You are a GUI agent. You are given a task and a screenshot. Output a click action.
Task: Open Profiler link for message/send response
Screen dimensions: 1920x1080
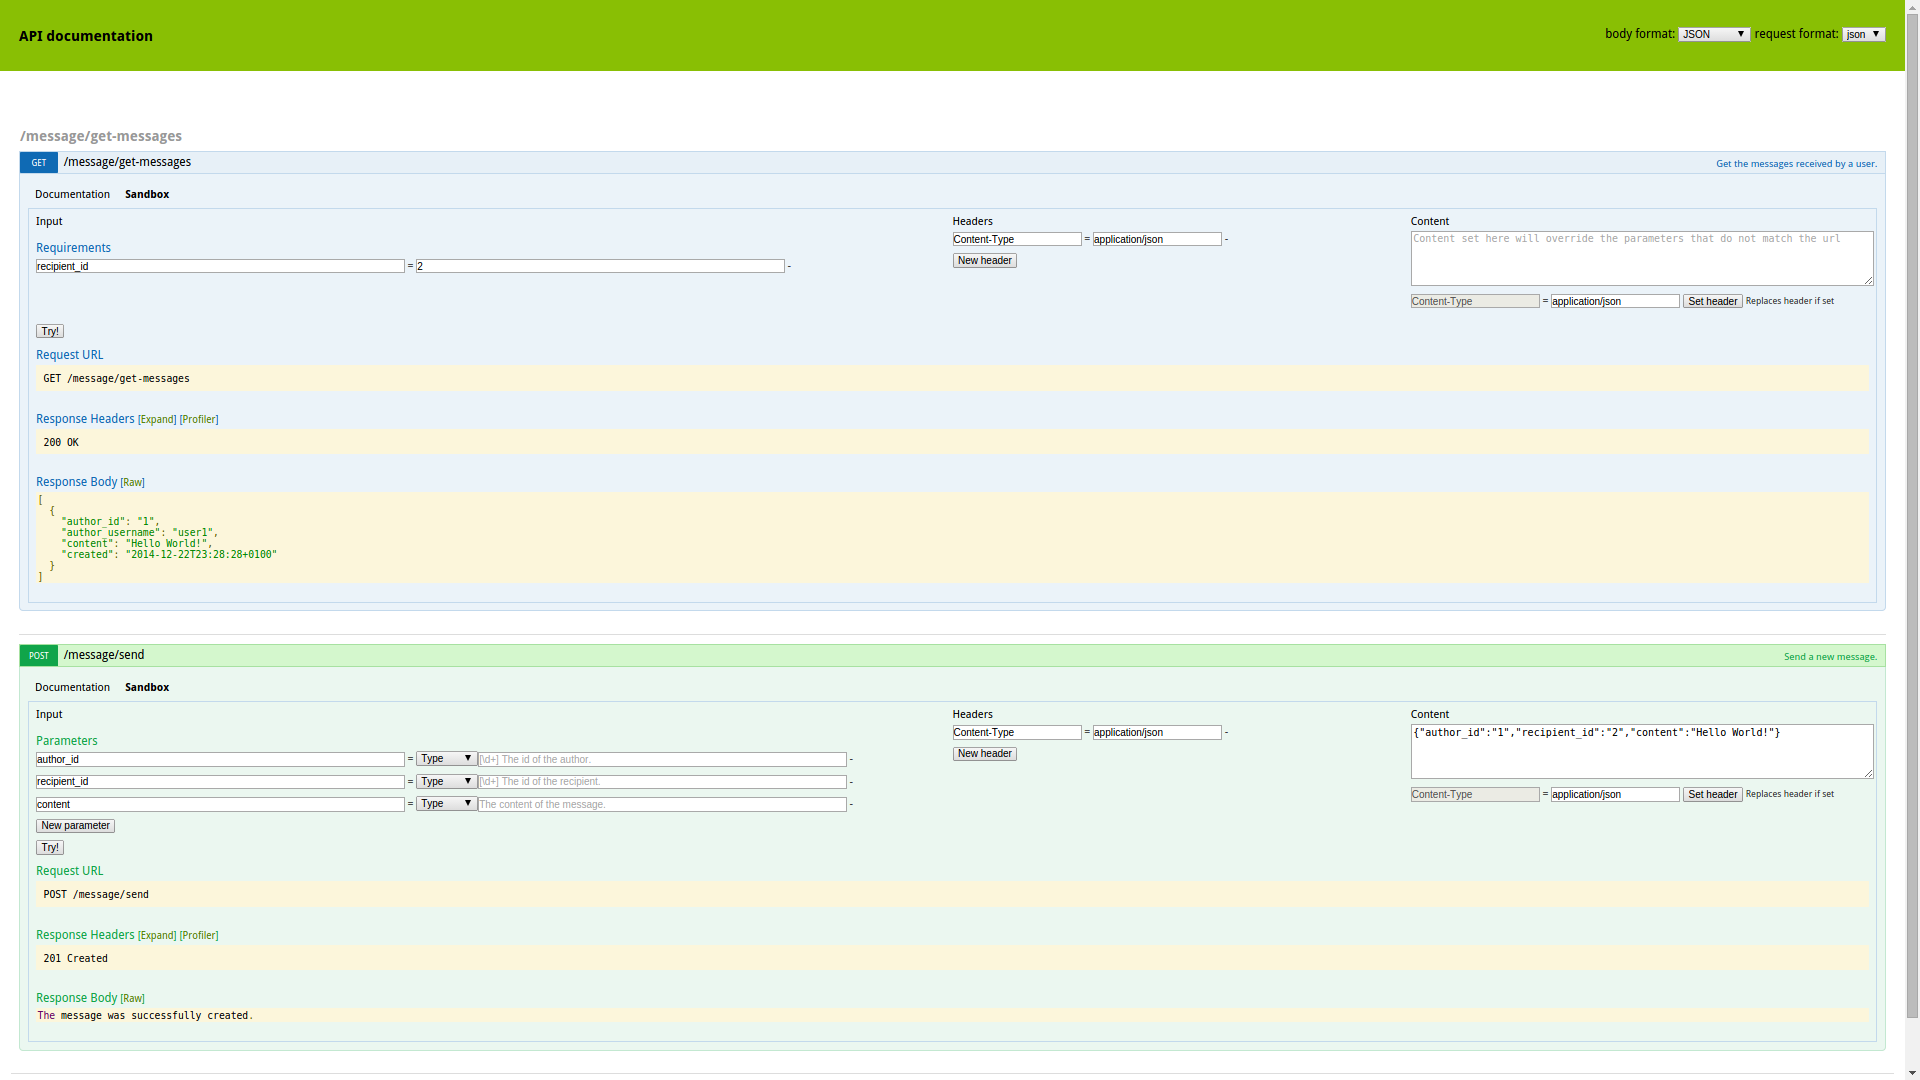(199, 936)
